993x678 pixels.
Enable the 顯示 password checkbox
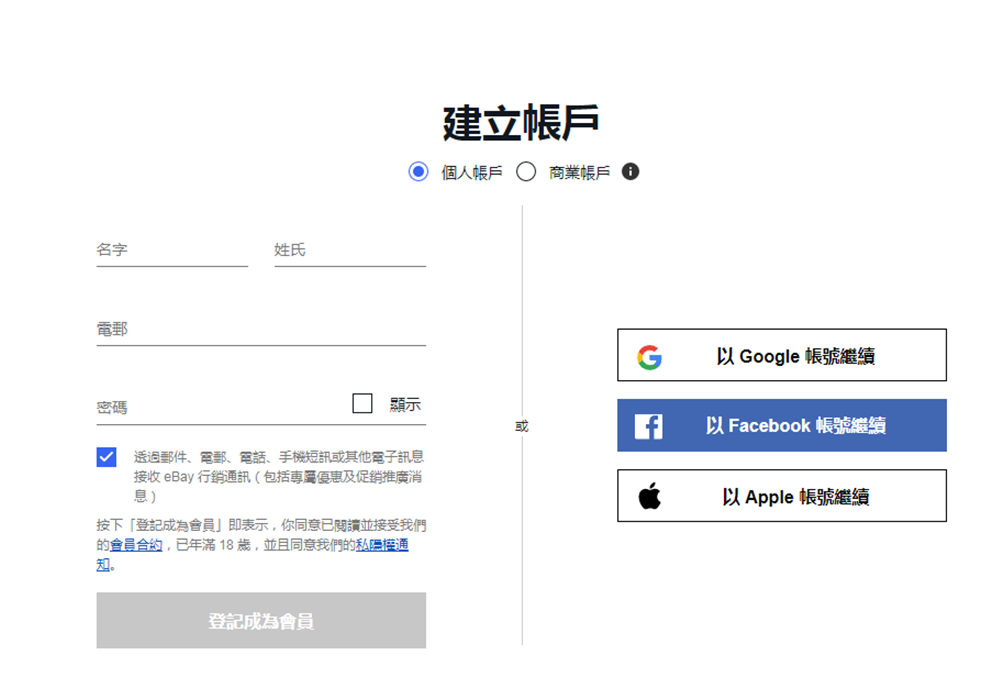pyautogui.click(x=362, y=404)
